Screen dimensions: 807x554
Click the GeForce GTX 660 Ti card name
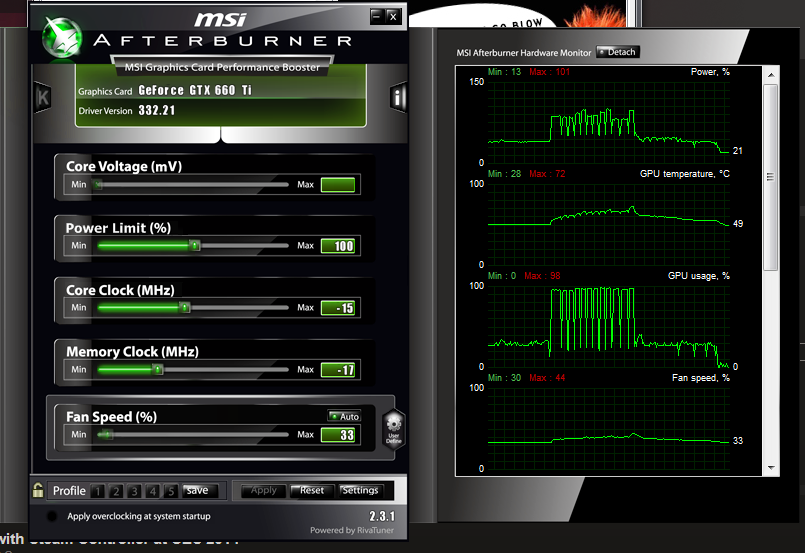195,90
